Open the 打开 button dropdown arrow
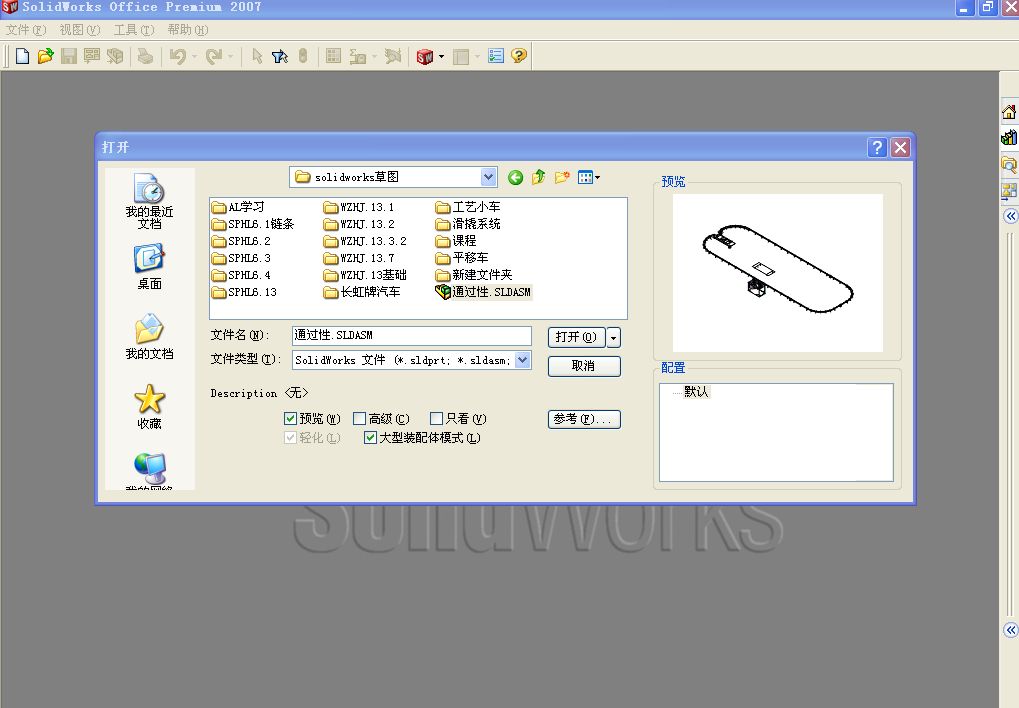Viewport: 1019px width, 708px height. (x=613, y=337)
